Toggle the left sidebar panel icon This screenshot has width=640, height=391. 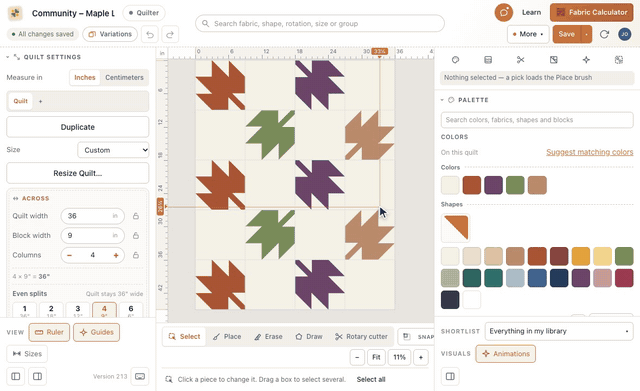(16, 376)
